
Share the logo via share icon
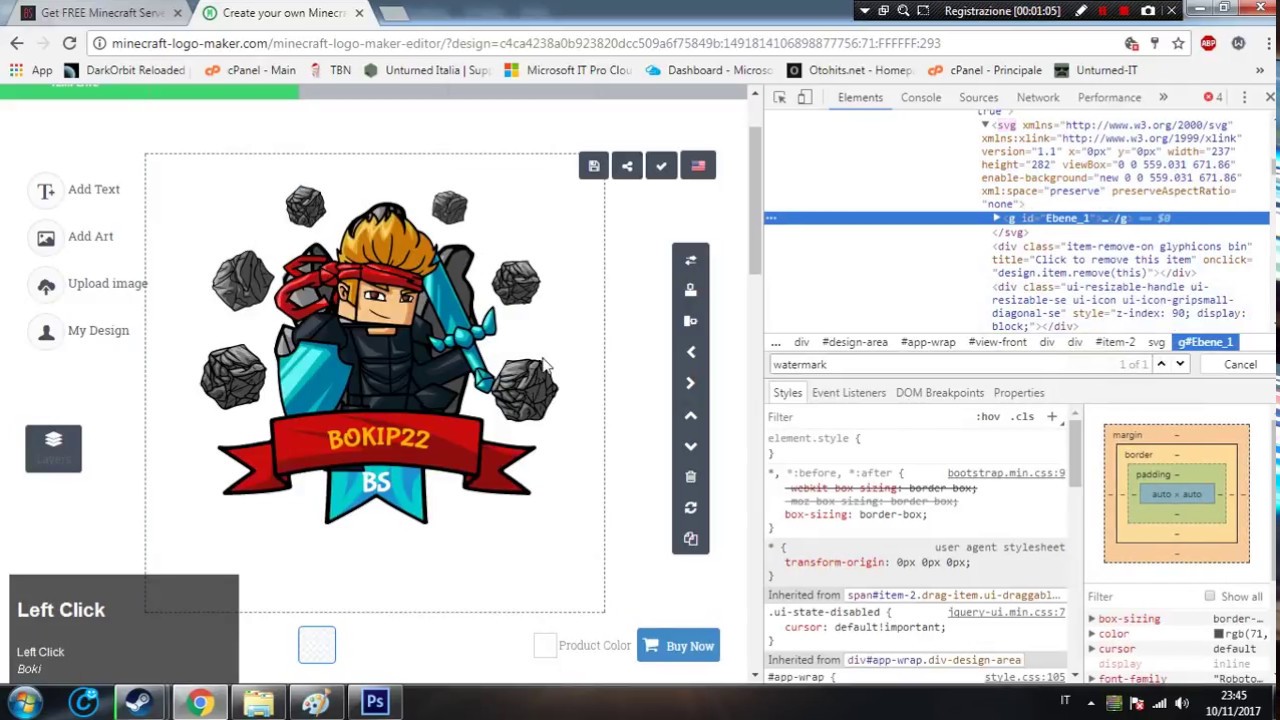(x=627, y=165)
